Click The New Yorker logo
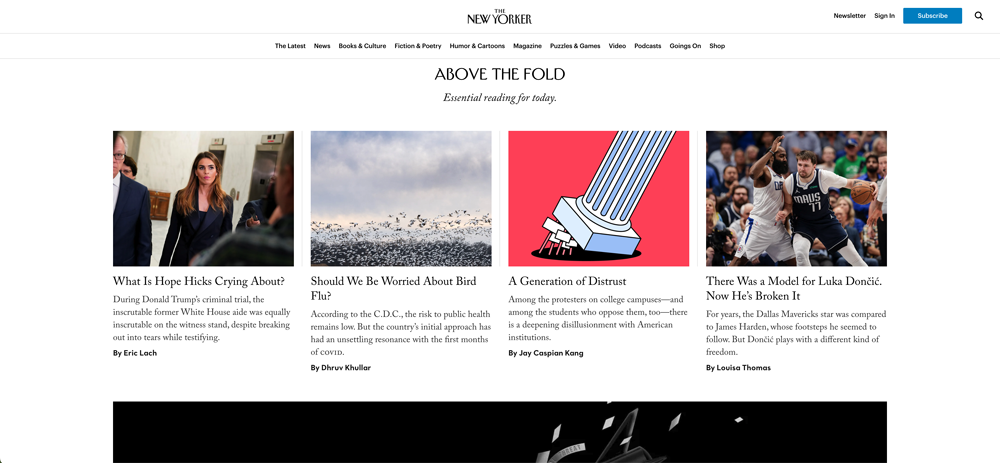Screen dimensions: 1000x463 499,17
